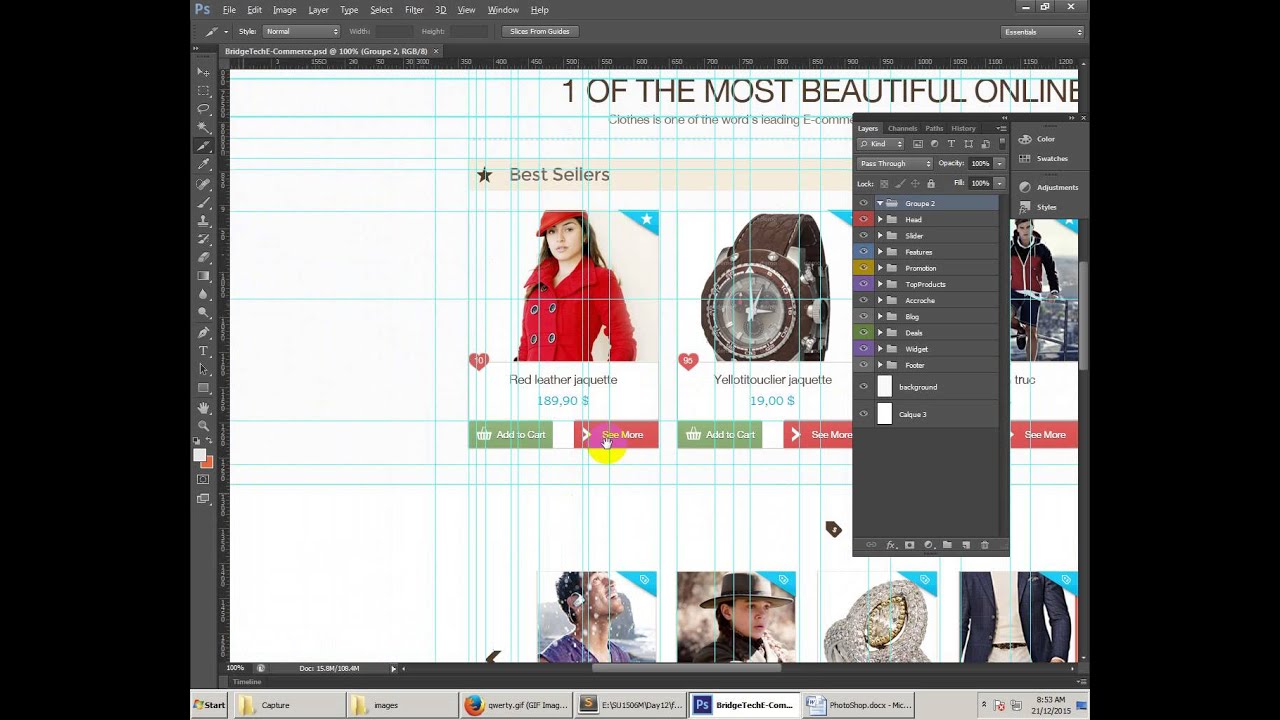
Task: Click the Slices From Guides button
Action: pyautogui.click(x=539, y=31)
